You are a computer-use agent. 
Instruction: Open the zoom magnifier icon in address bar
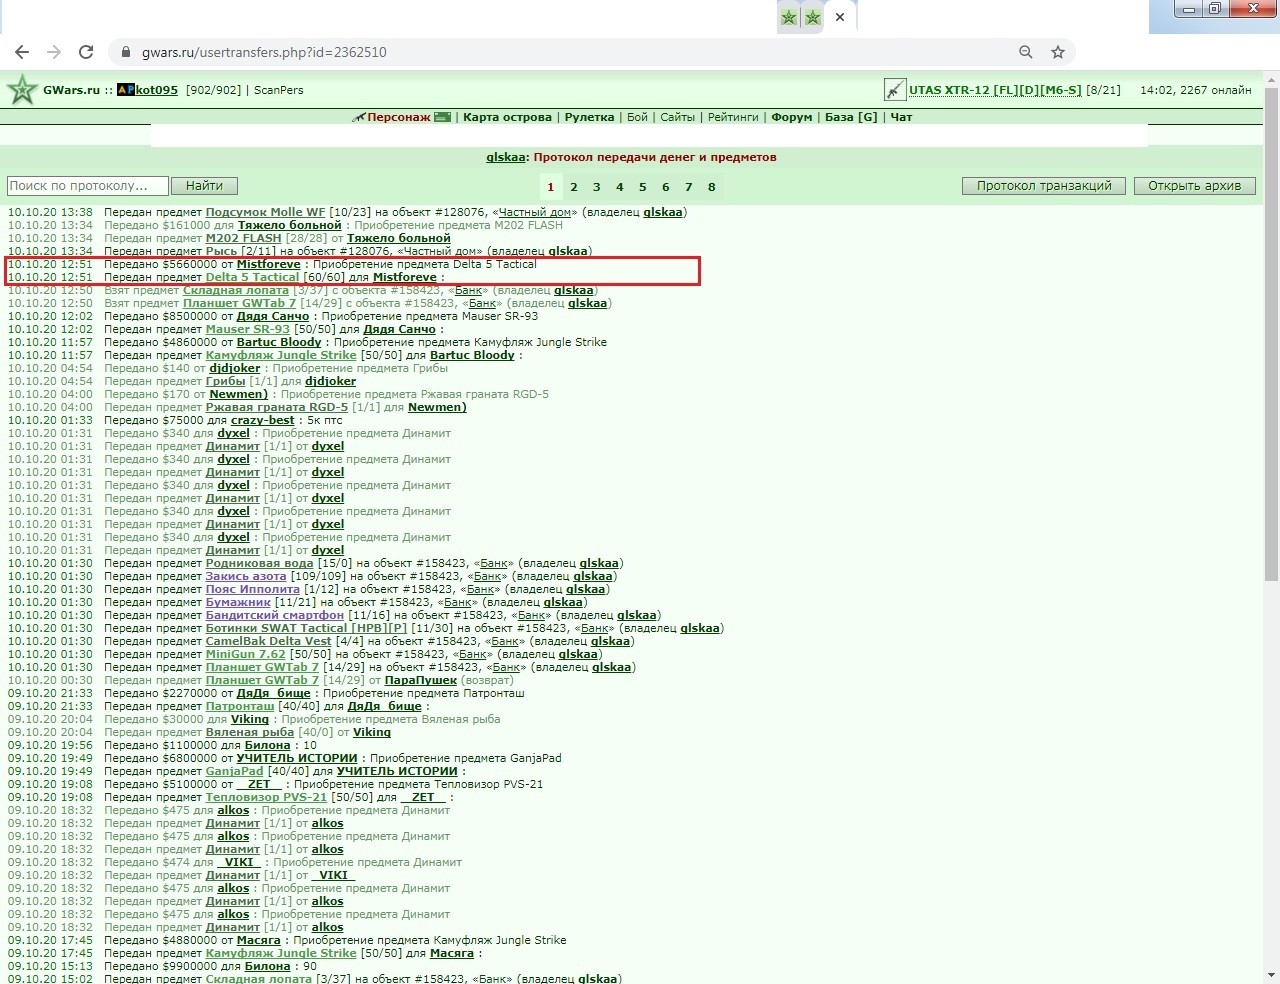[x=1026, y=52]
